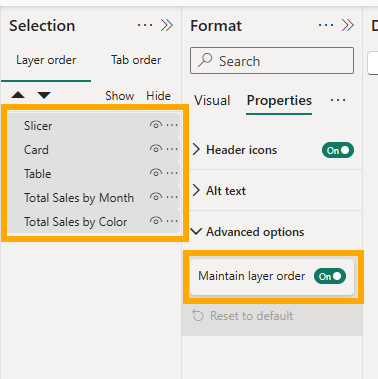The width and height of the screenshot is (378, 379).
Task: Select the Table layer row
Action: pos(93,173)
